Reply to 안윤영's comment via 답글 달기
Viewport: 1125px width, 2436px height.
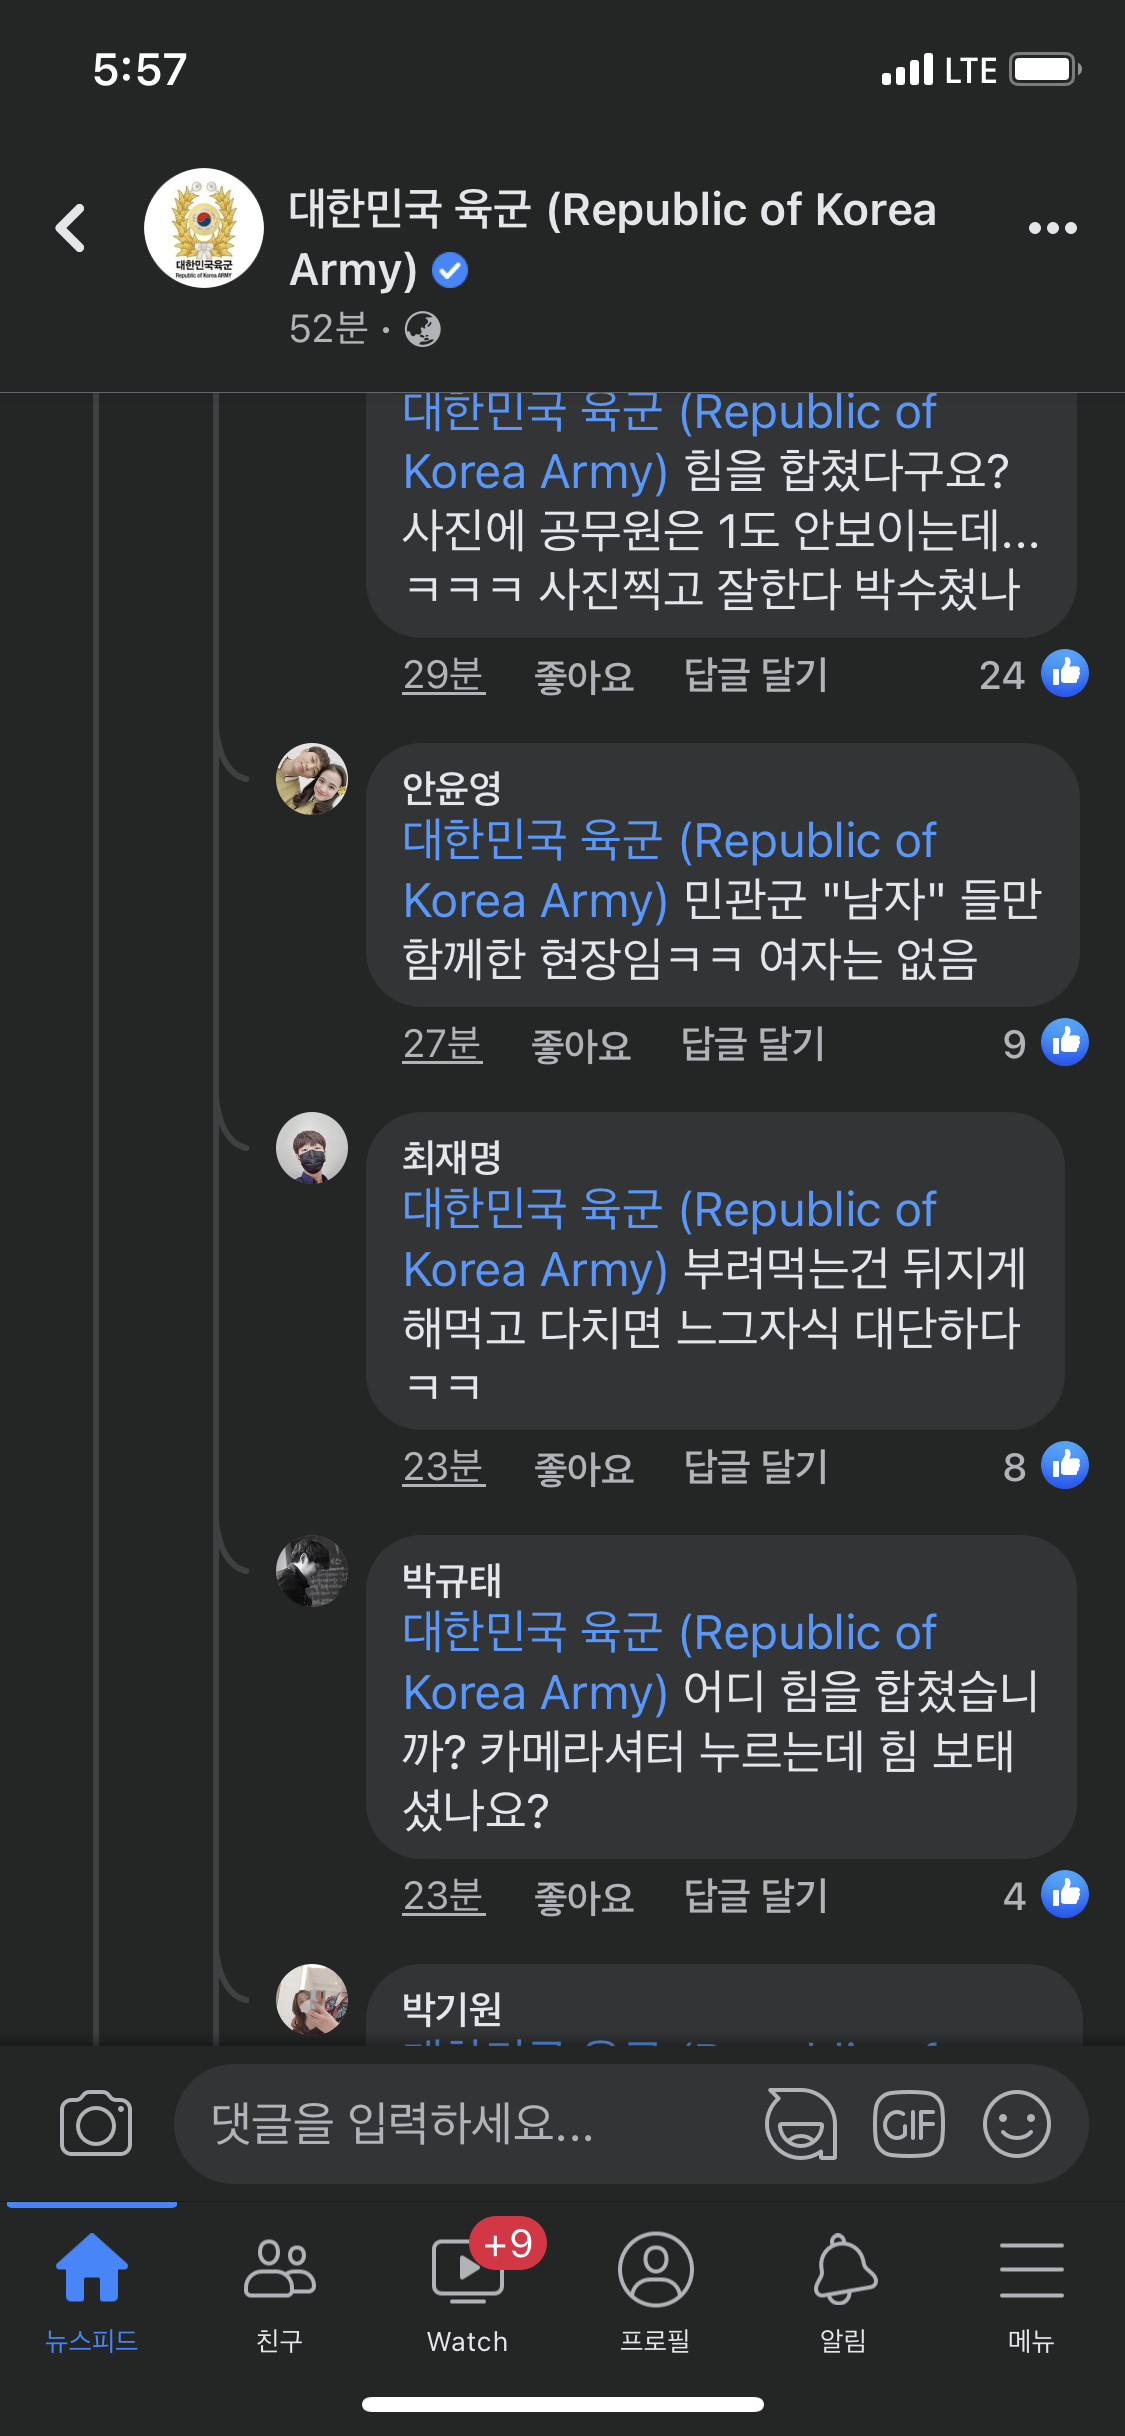[753, 1045]
